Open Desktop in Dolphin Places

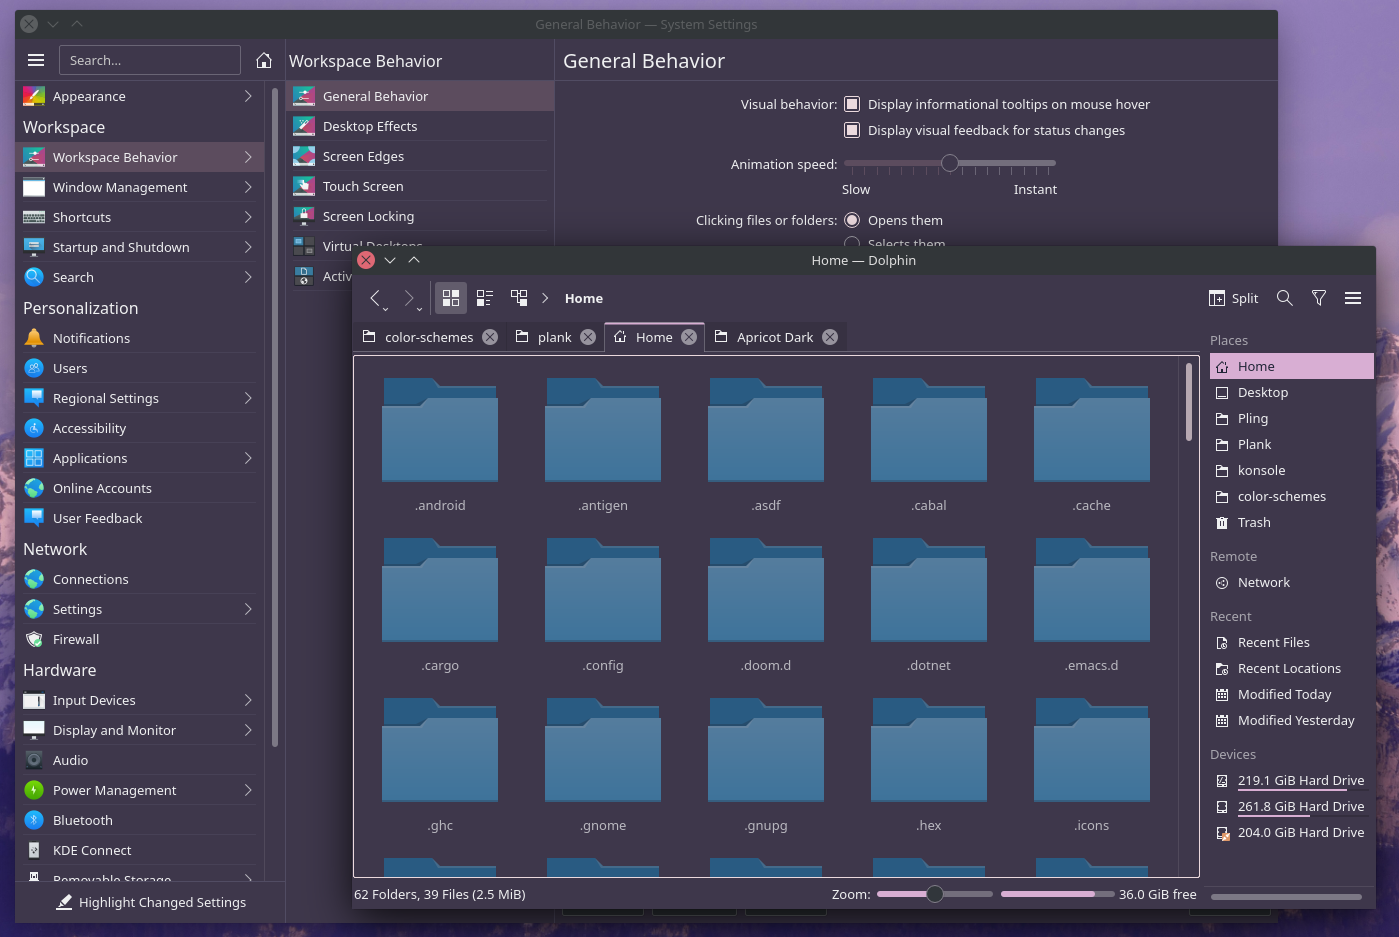[1291, 392]
